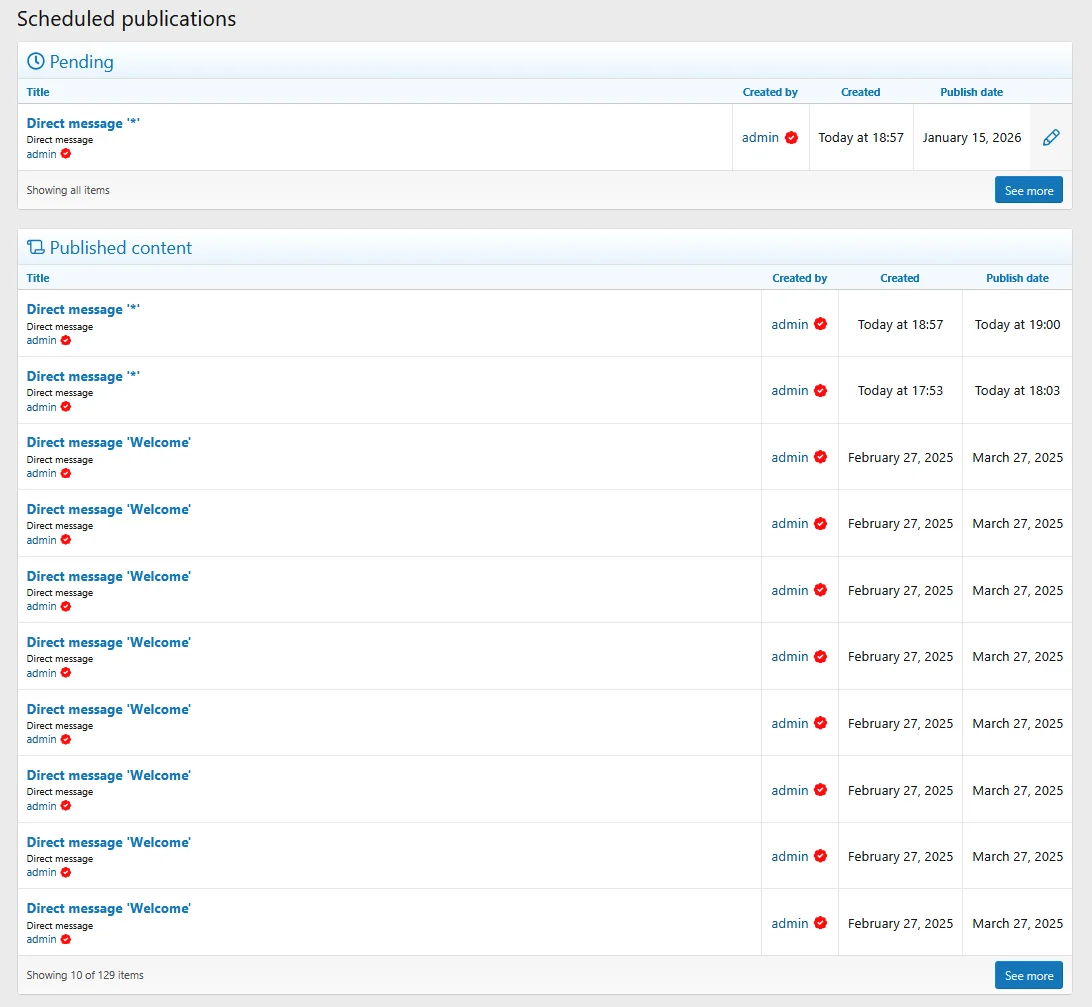Open the first Direct message 'Welcome' published item
The width and height of the screenshot is (1092, 1007).
tap(108, 442)
